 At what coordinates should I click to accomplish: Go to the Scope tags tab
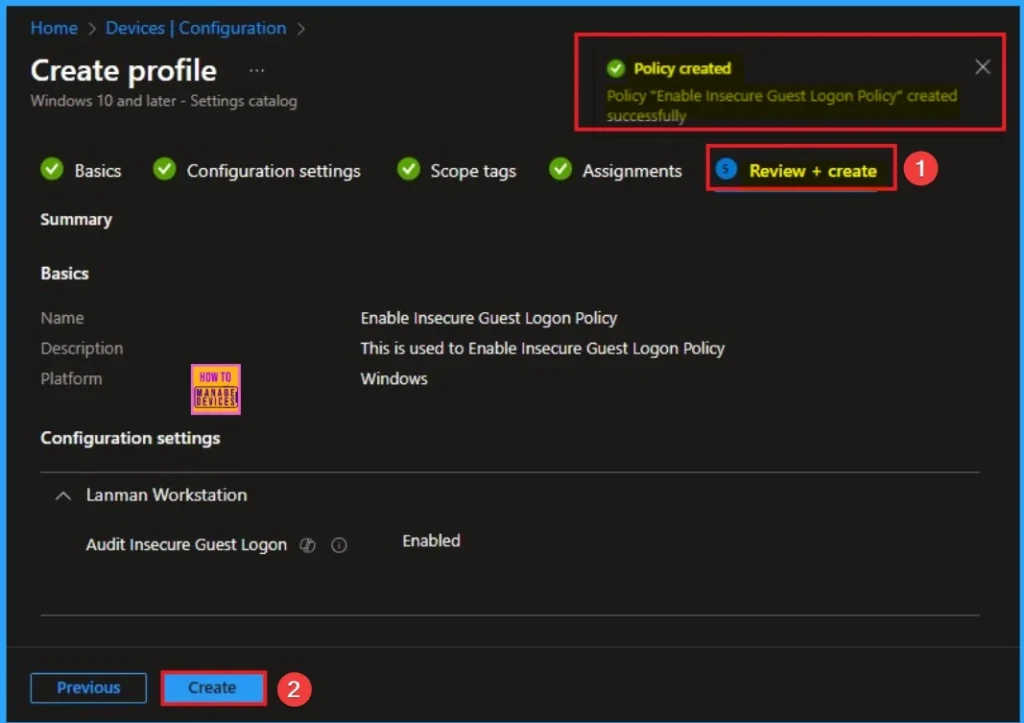(473, 171)
